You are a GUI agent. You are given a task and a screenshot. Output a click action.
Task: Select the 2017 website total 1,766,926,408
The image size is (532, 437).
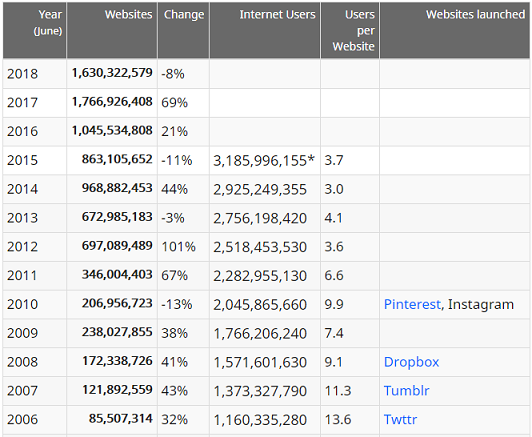coord(112,101)
